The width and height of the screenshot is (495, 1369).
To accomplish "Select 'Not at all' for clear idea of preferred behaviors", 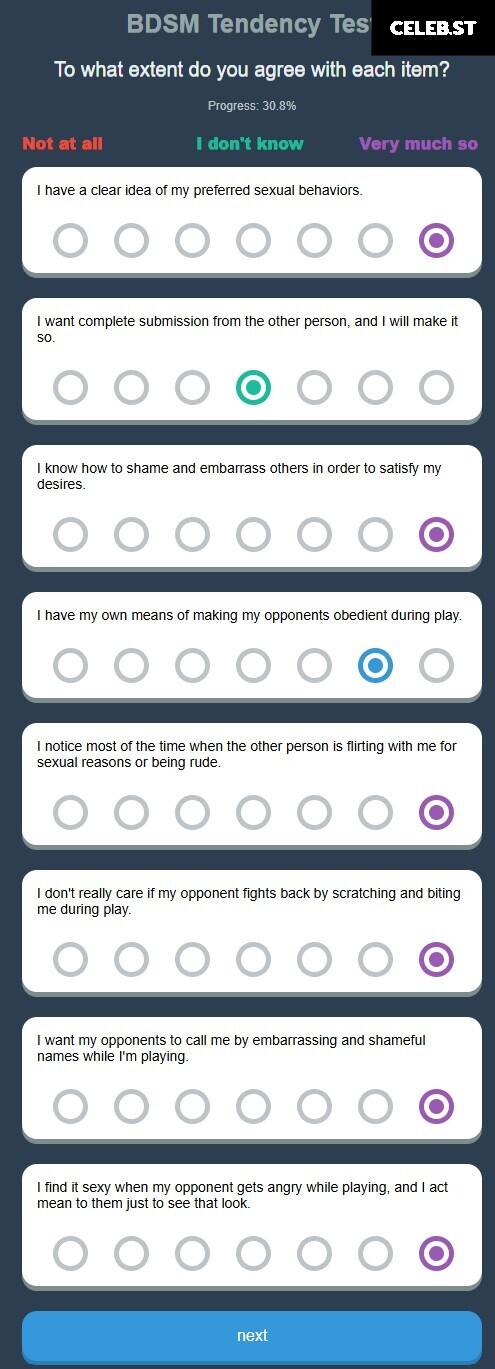I will pyautogui.click(x=70, y=241).
